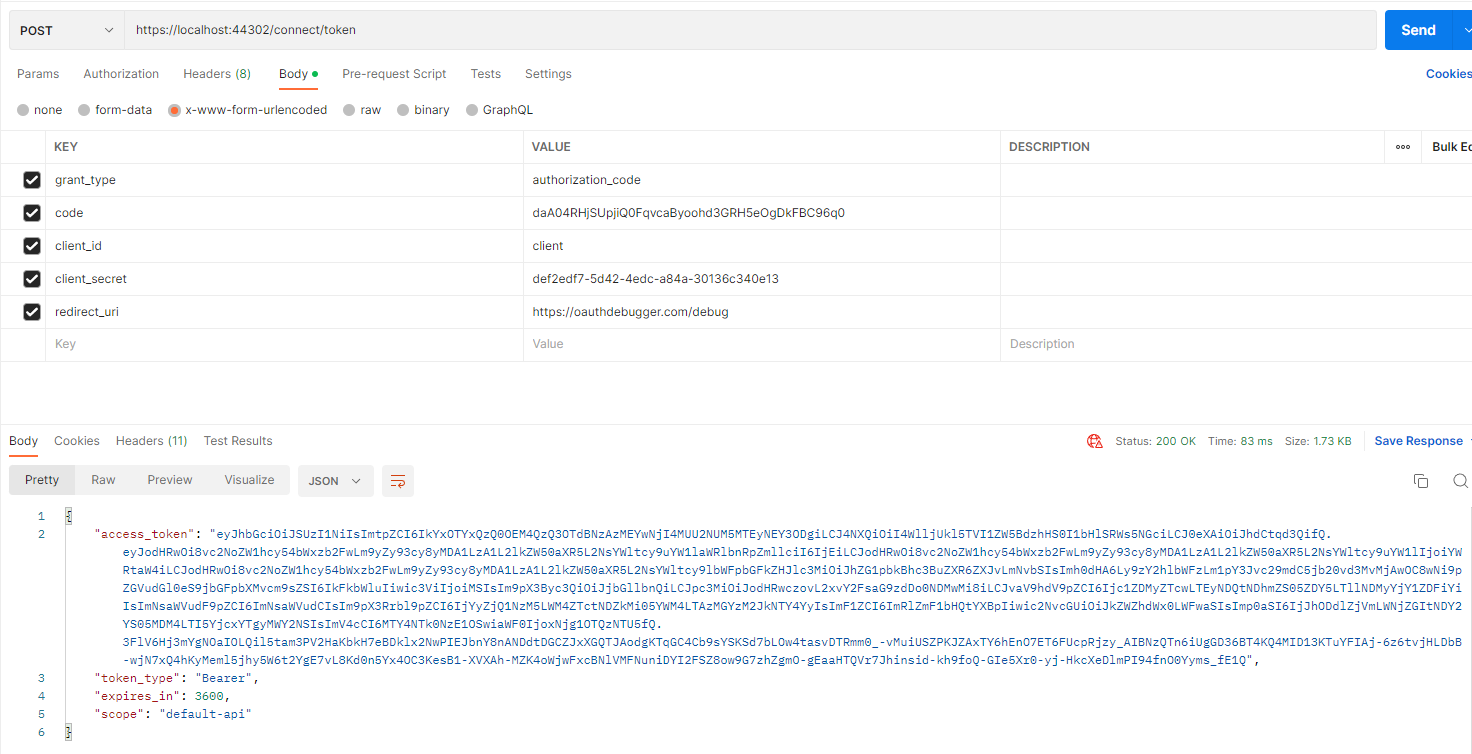Select the response Body tab
This screenshot has width=1472, height=754.
tap(23, 441)
